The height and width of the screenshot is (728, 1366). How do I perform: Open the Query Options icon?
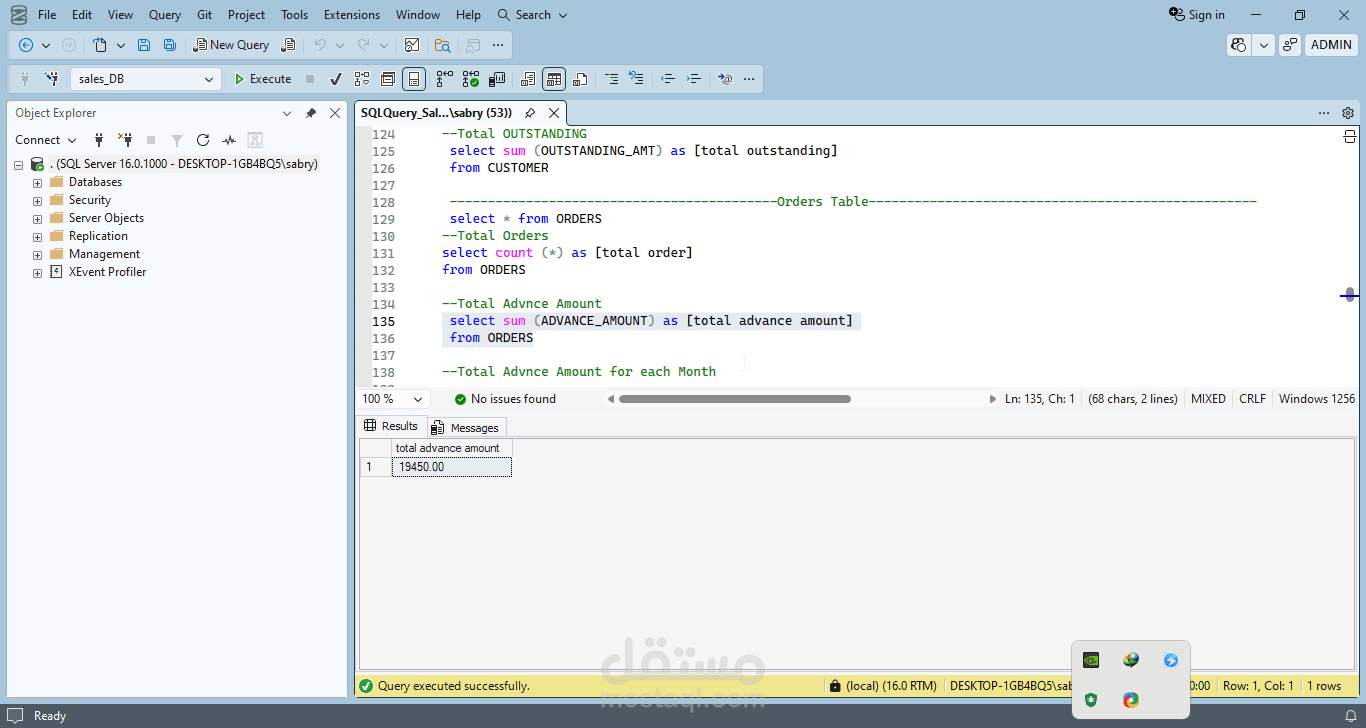pos(388,79)
